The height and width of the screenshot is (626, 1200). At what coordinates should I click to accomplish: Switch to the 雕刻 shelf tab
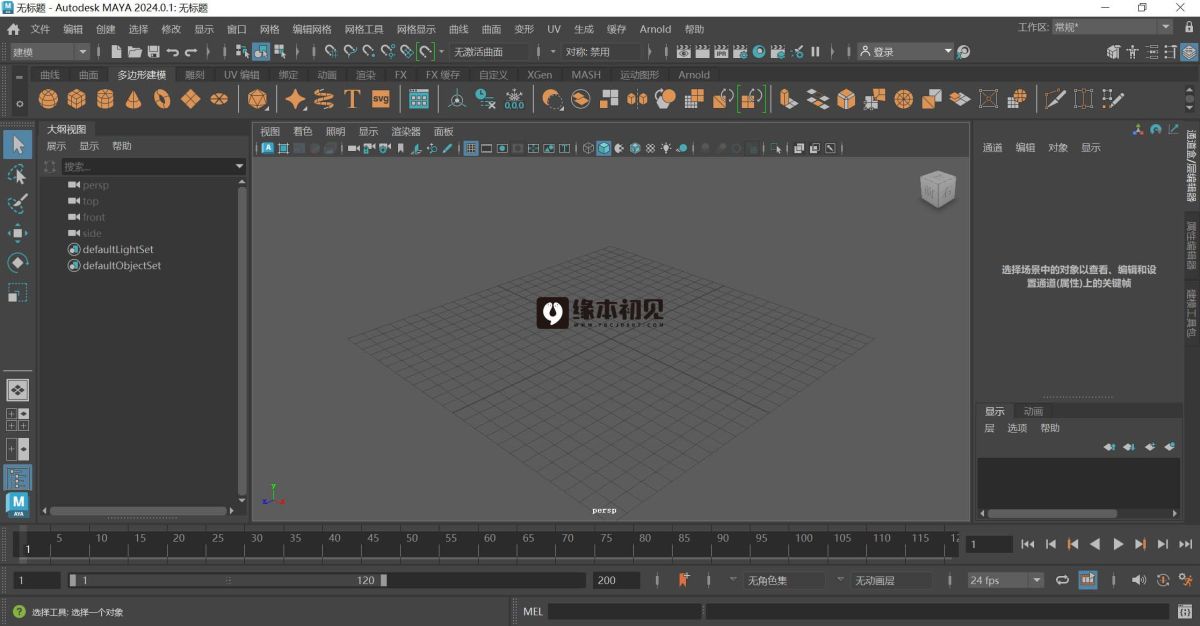coord(195,74)
